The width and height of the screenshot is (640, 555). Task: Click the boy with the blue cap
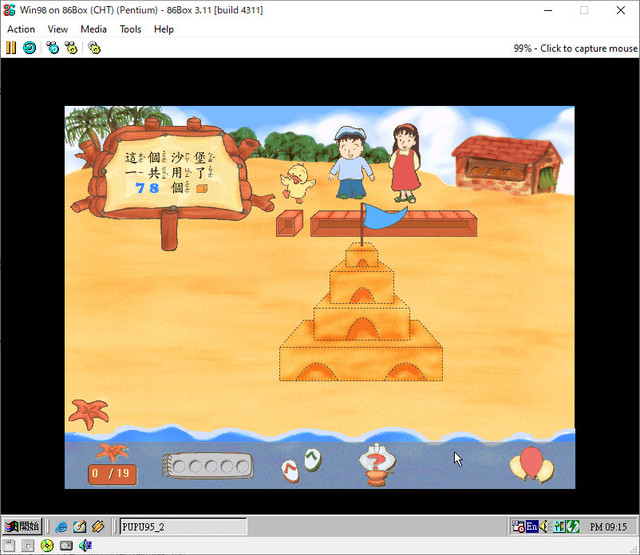(x=351, y=163)
